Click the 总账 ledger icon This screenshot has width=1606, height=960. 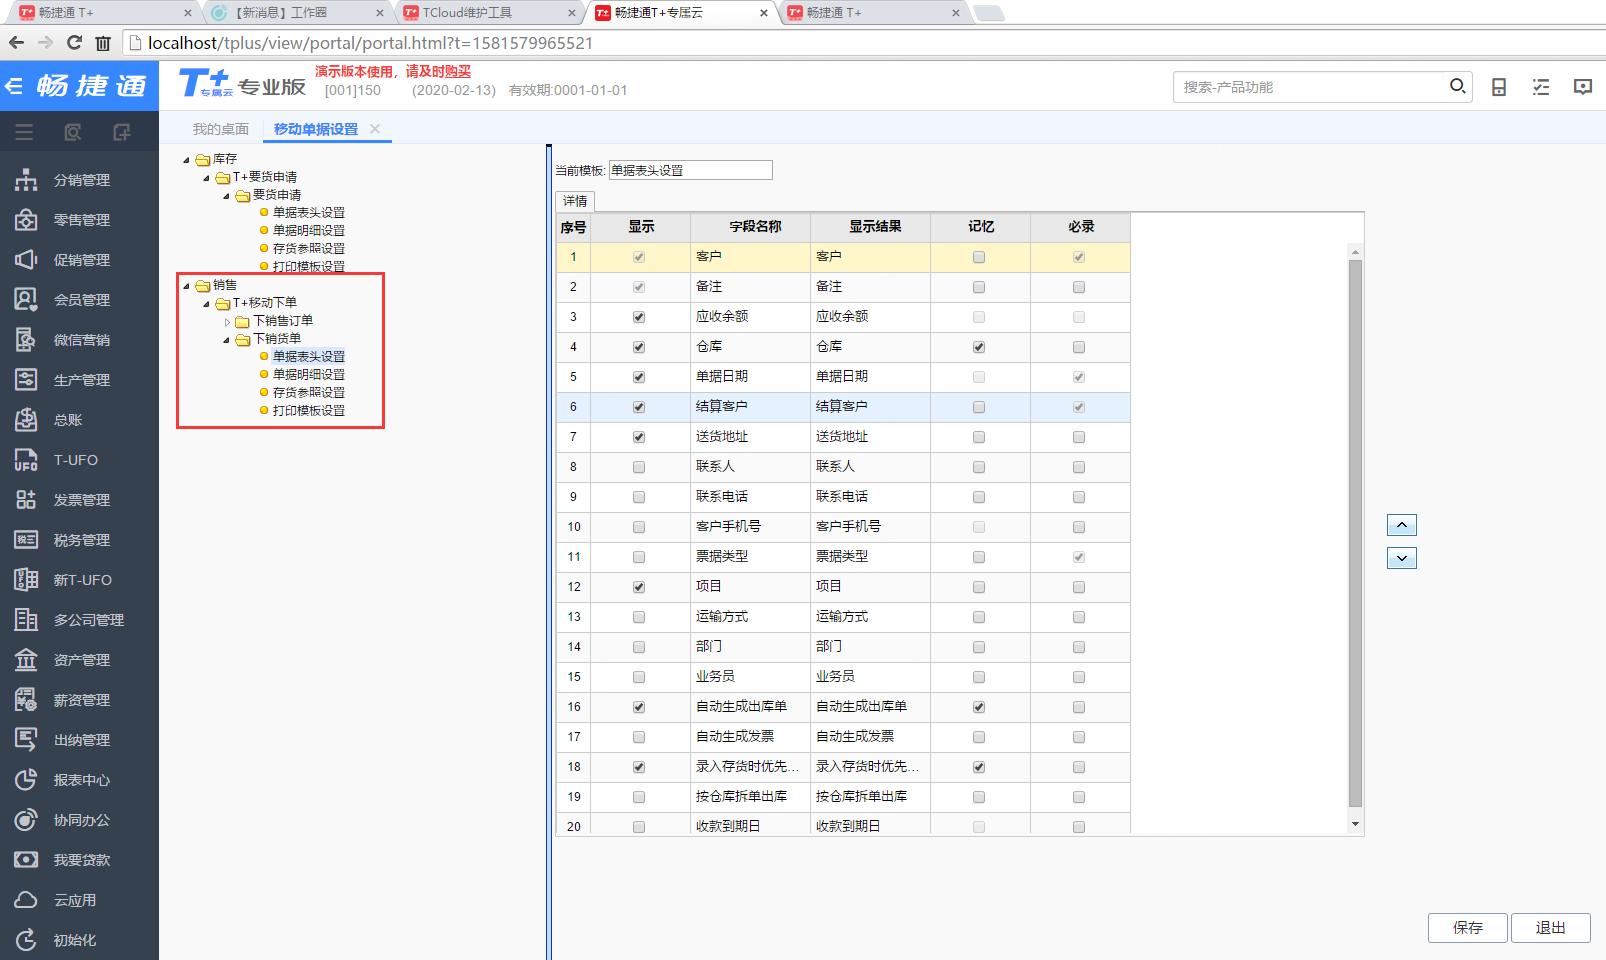(26, 420)
